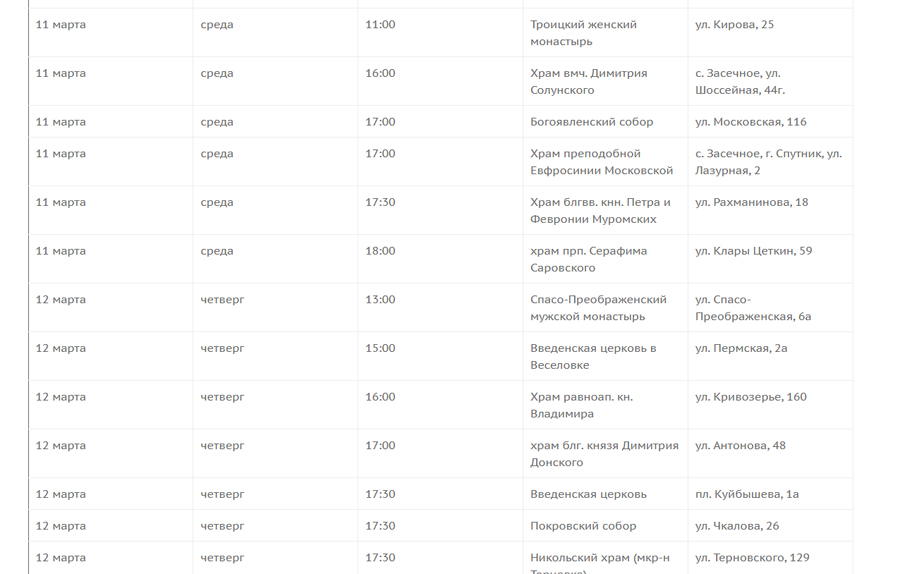
Task: Click Спасо-Преображенский мужской монастырь cell
Action: [598, 308]
